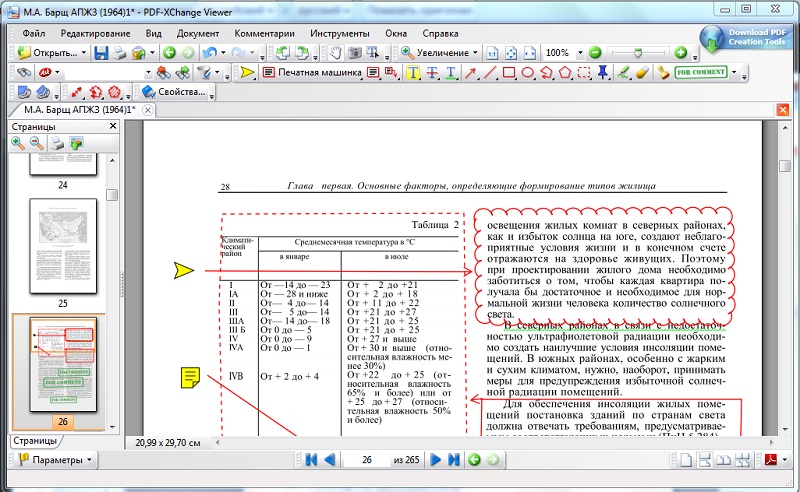Select page 25 thumbnail
Image resolution: width=800 pixels, height=492 pixels.
62,245
